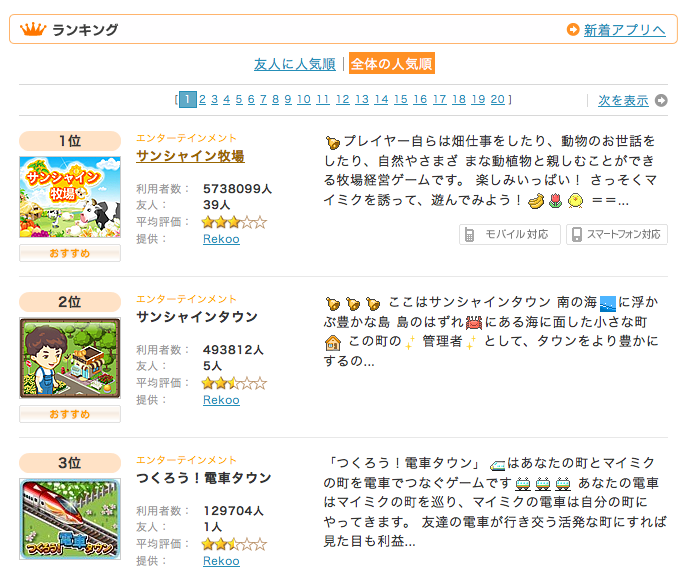Go to ranking page 18
The height and width of the screenshot is (582, 692).
coord(459,99)
